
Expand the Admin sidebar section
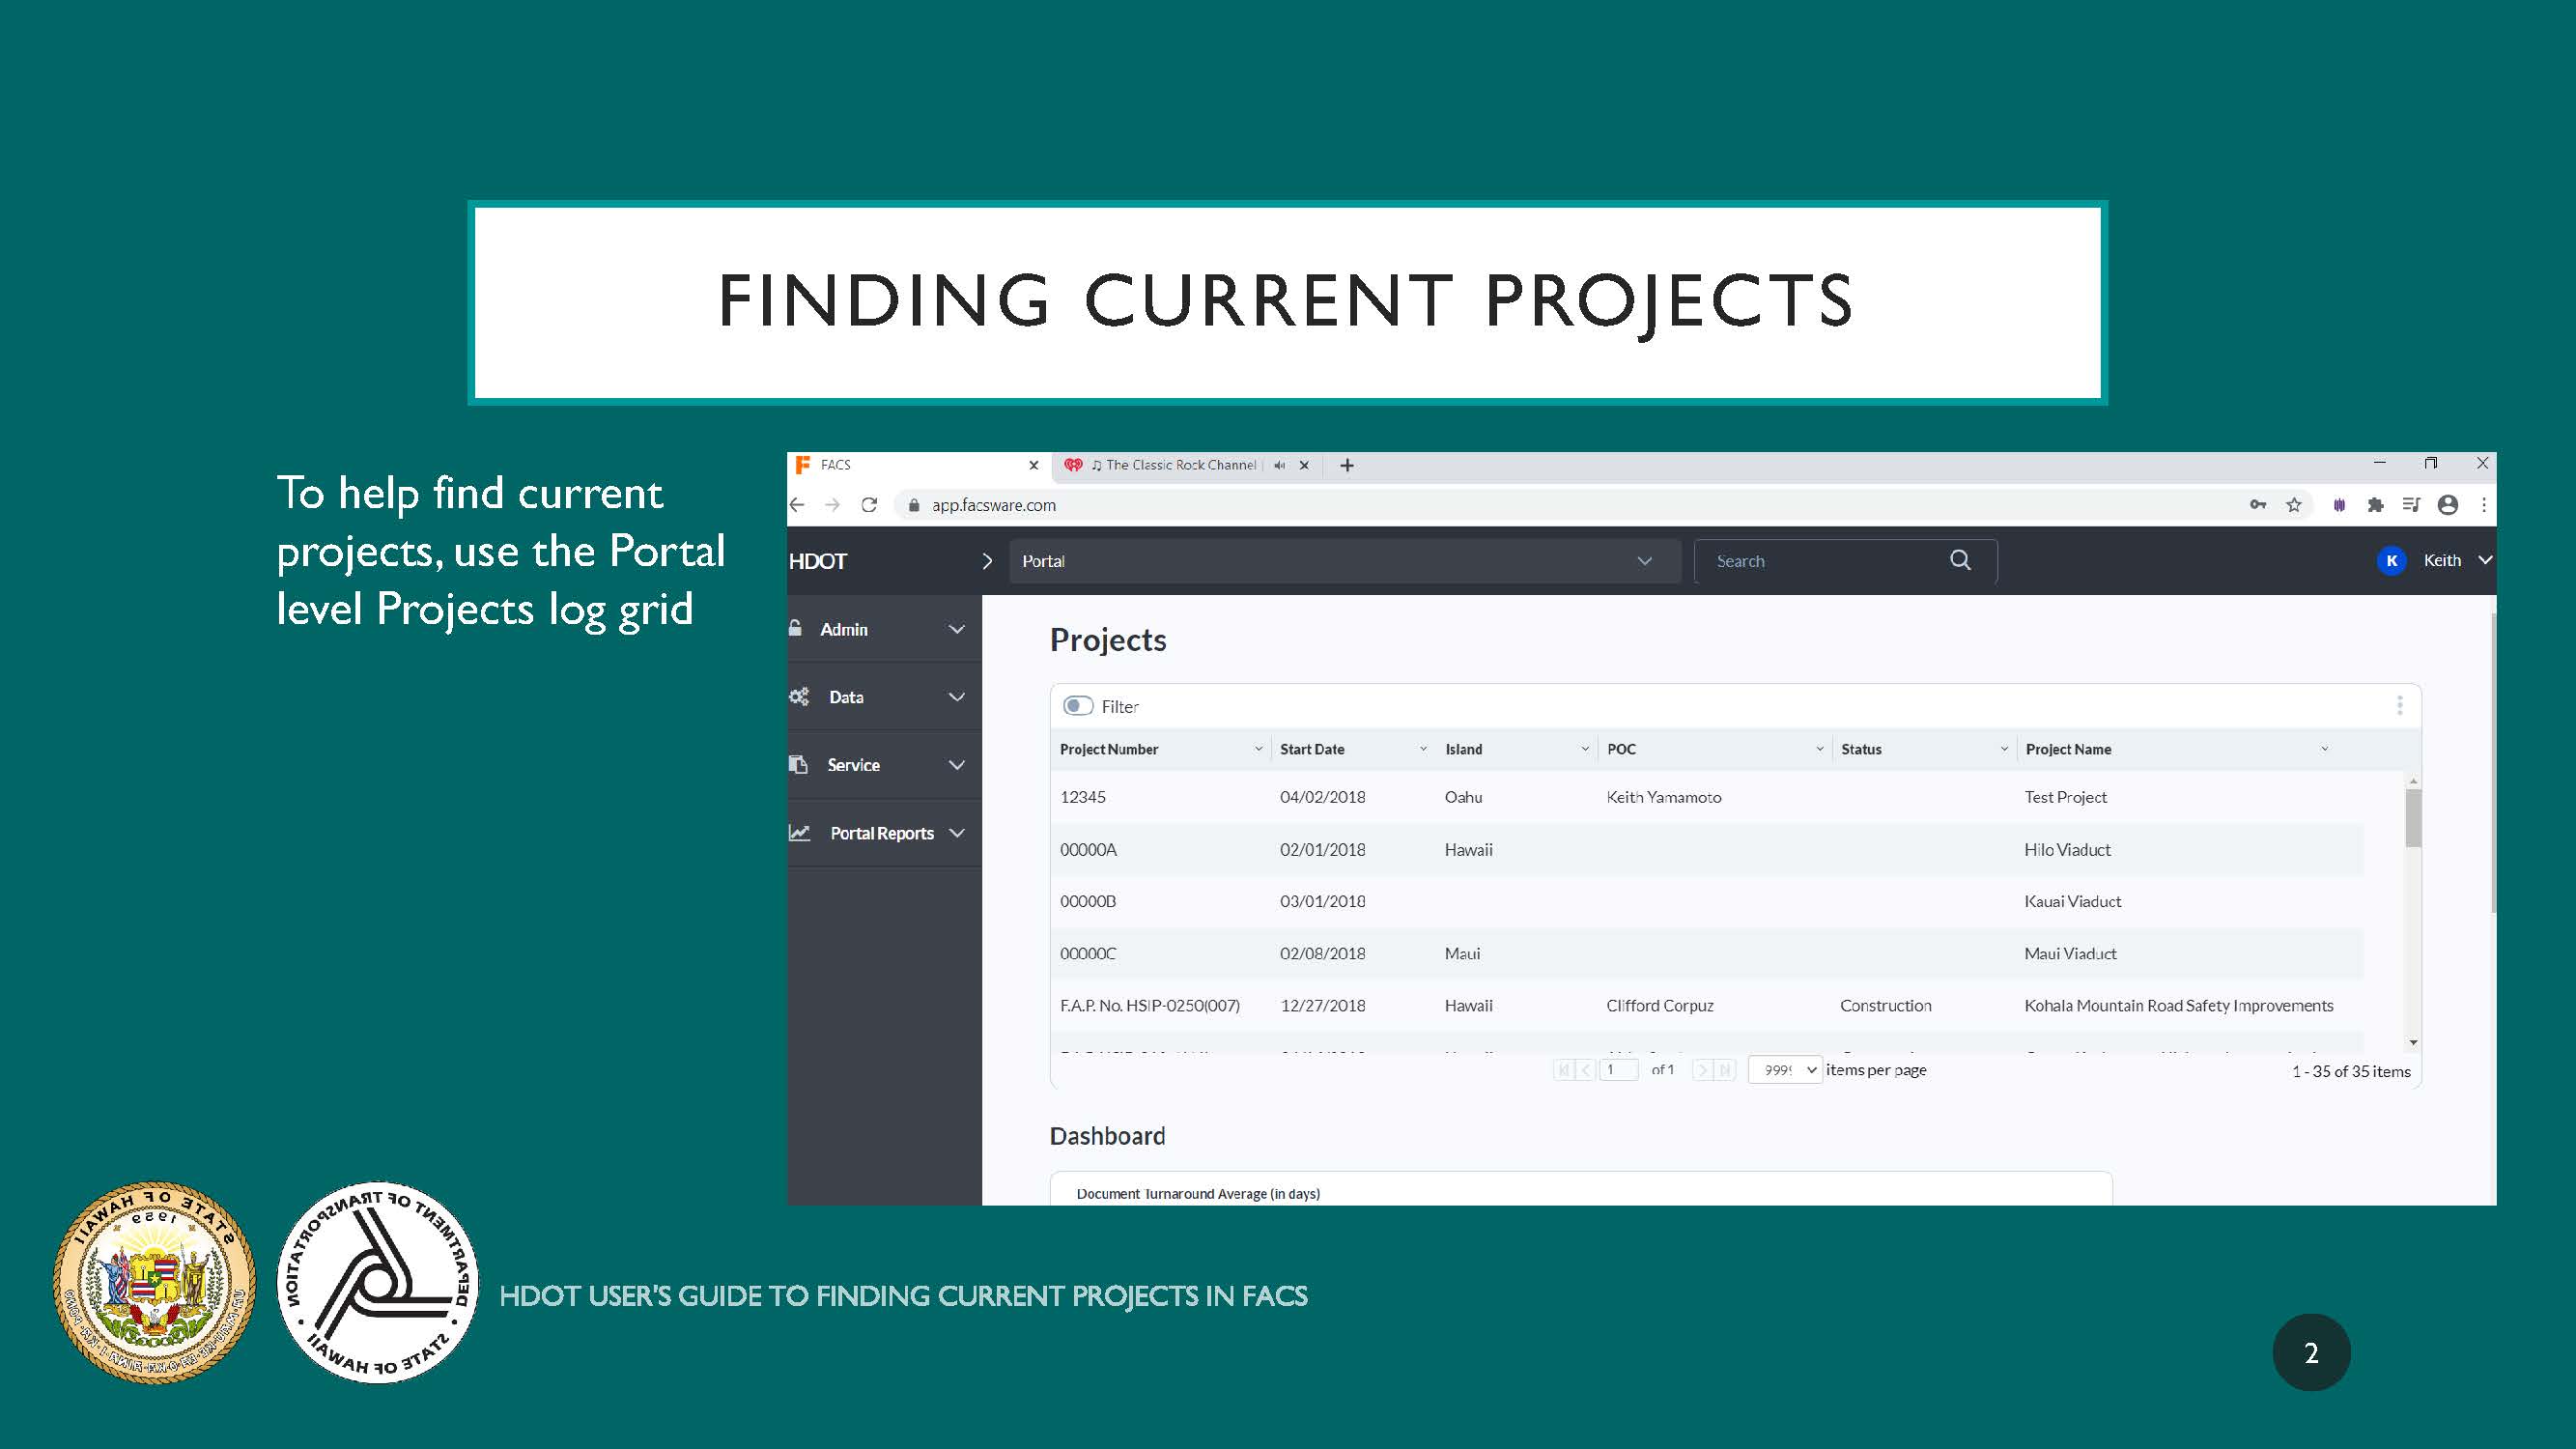(884, 629)
